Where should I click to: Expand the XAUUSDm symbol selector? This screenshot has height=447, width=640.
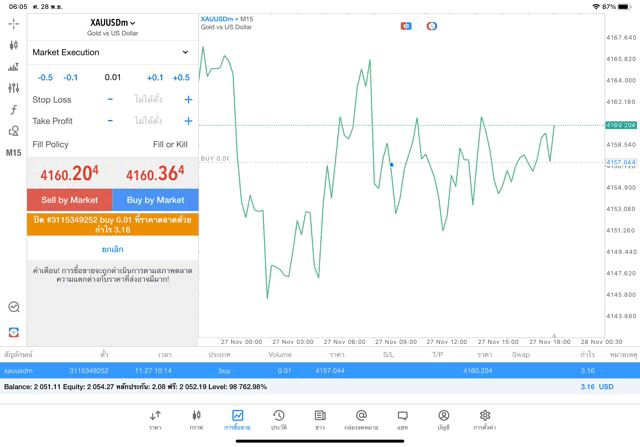click(x=112, y=23)
